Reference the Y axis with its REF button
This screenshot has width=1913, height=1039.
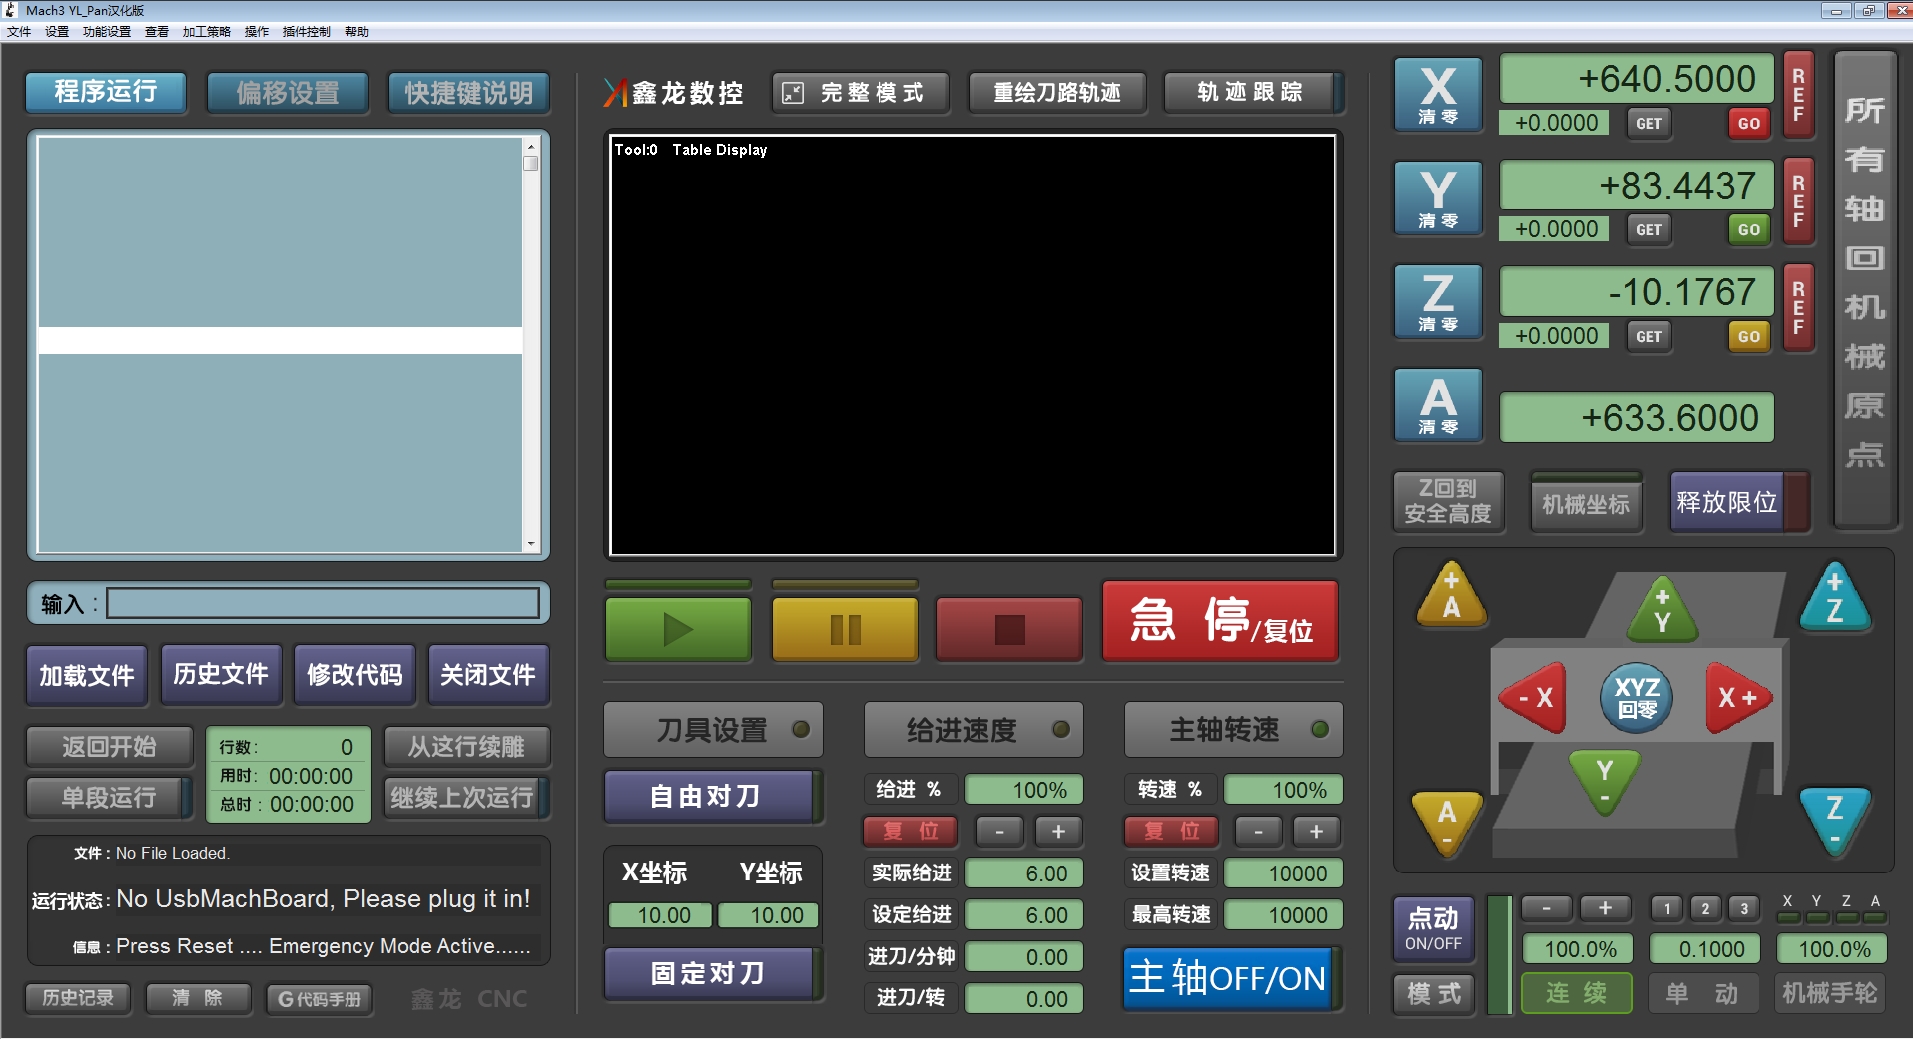point(1798,201)
